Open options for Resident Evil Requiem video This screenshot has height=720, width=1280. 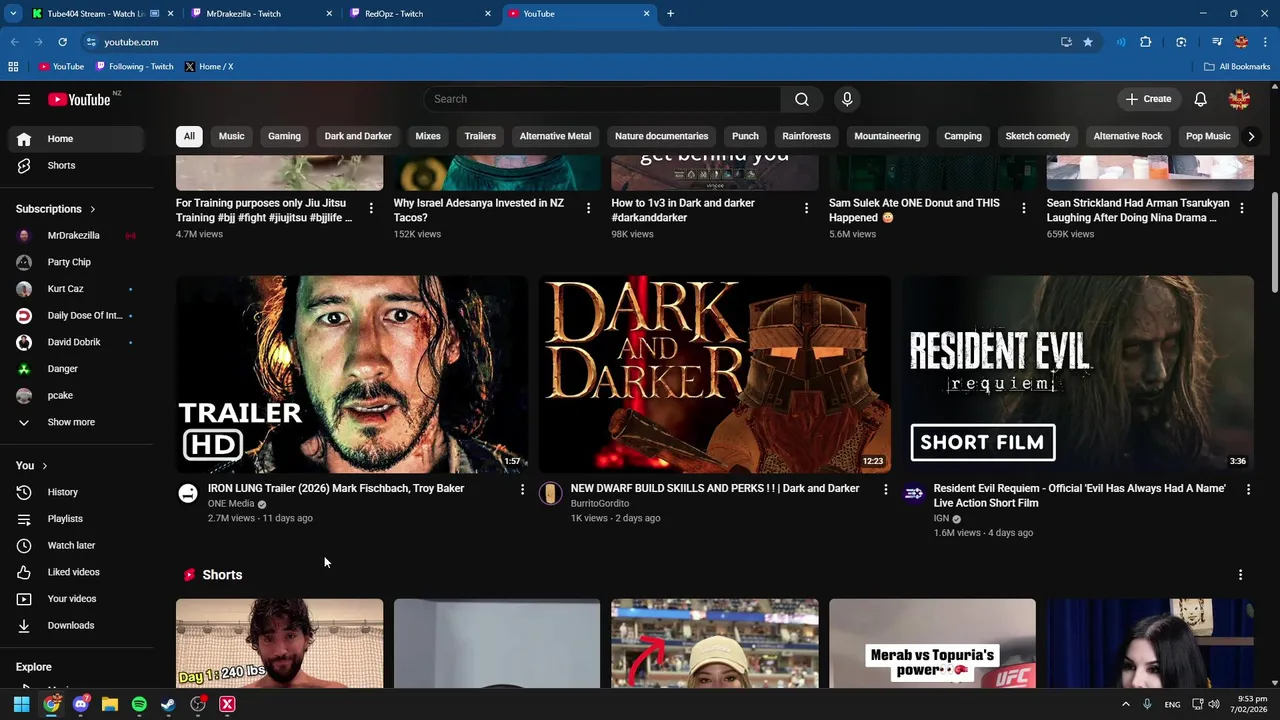(x=1248, y=489)
